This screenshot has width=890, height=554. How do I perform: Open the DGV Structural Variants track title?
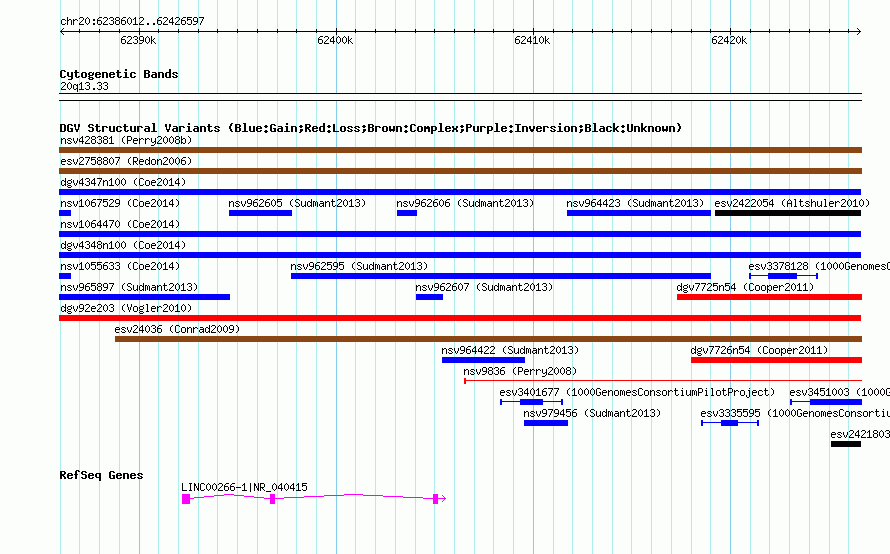click(371, 128)
